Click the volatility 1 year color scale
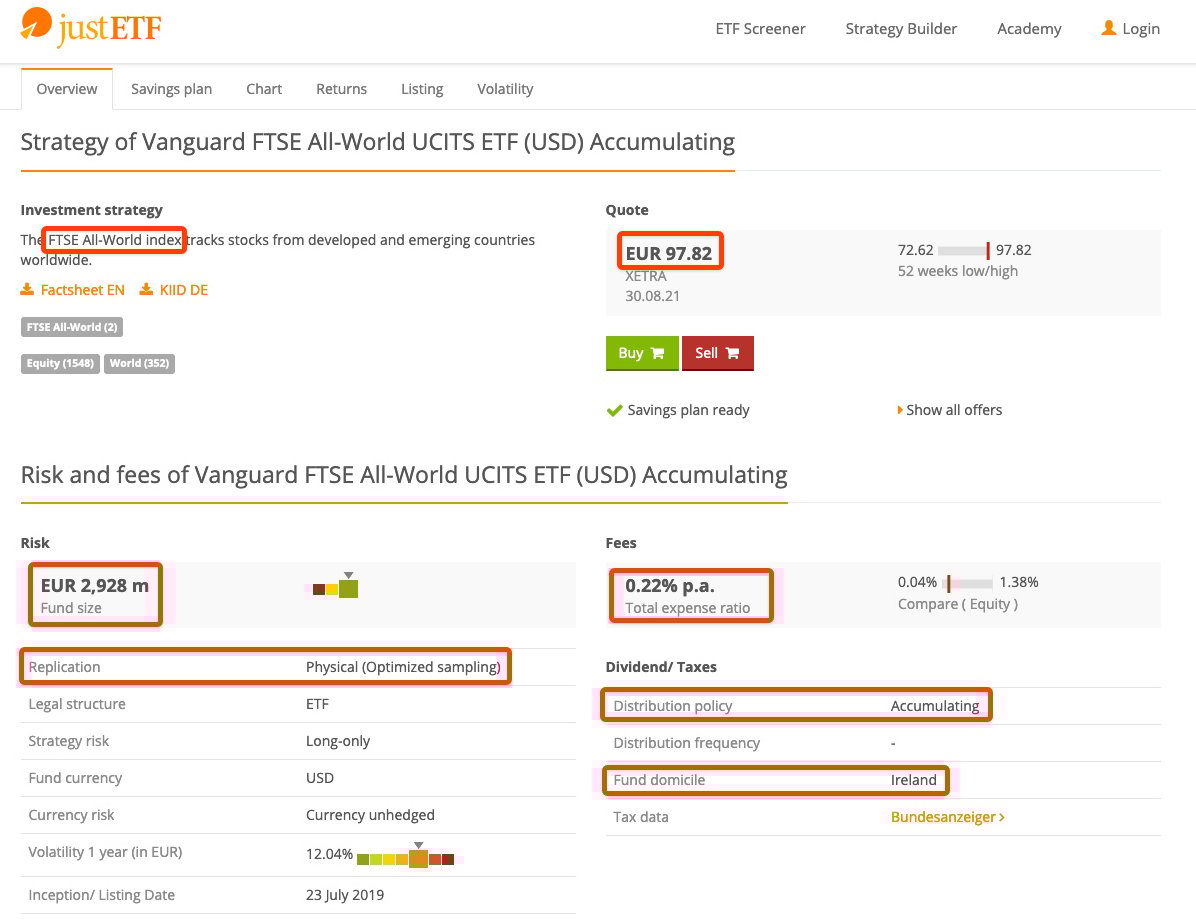The height and width of the screenshot is (921, 1196). [406, 858]
